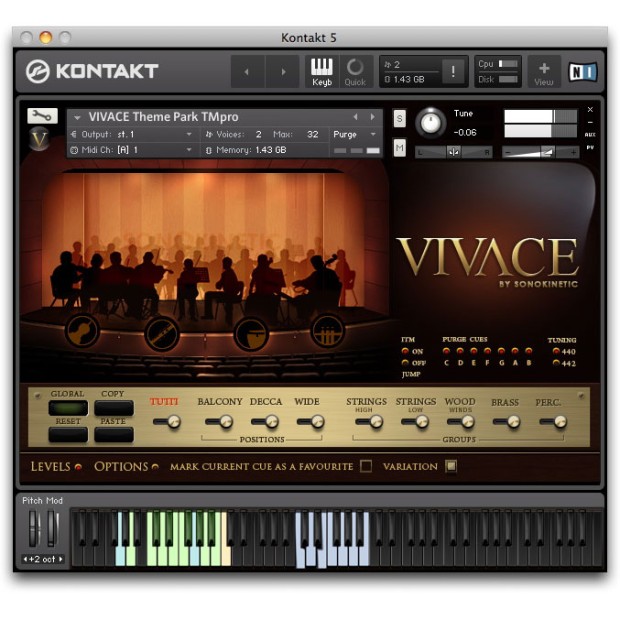Click the Copy button

[113, 408]
